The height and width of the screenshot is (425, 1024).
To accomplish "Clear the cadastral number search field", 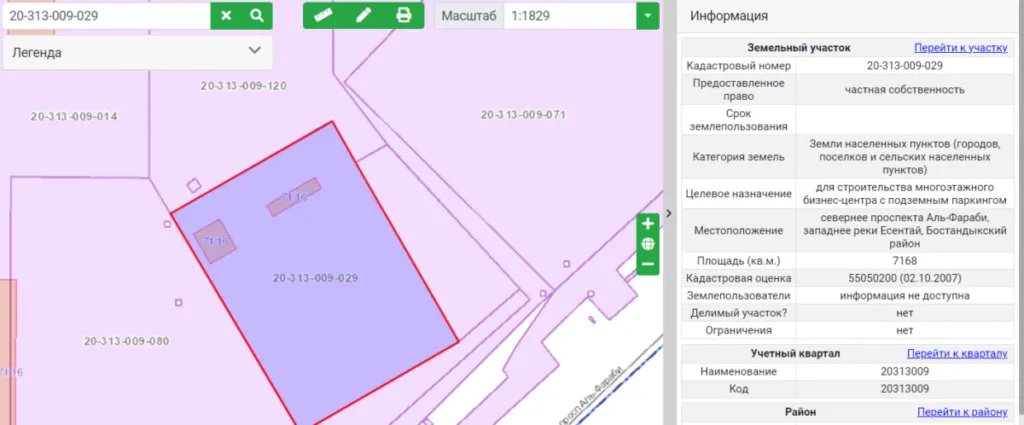I will [x=226, y=15].
